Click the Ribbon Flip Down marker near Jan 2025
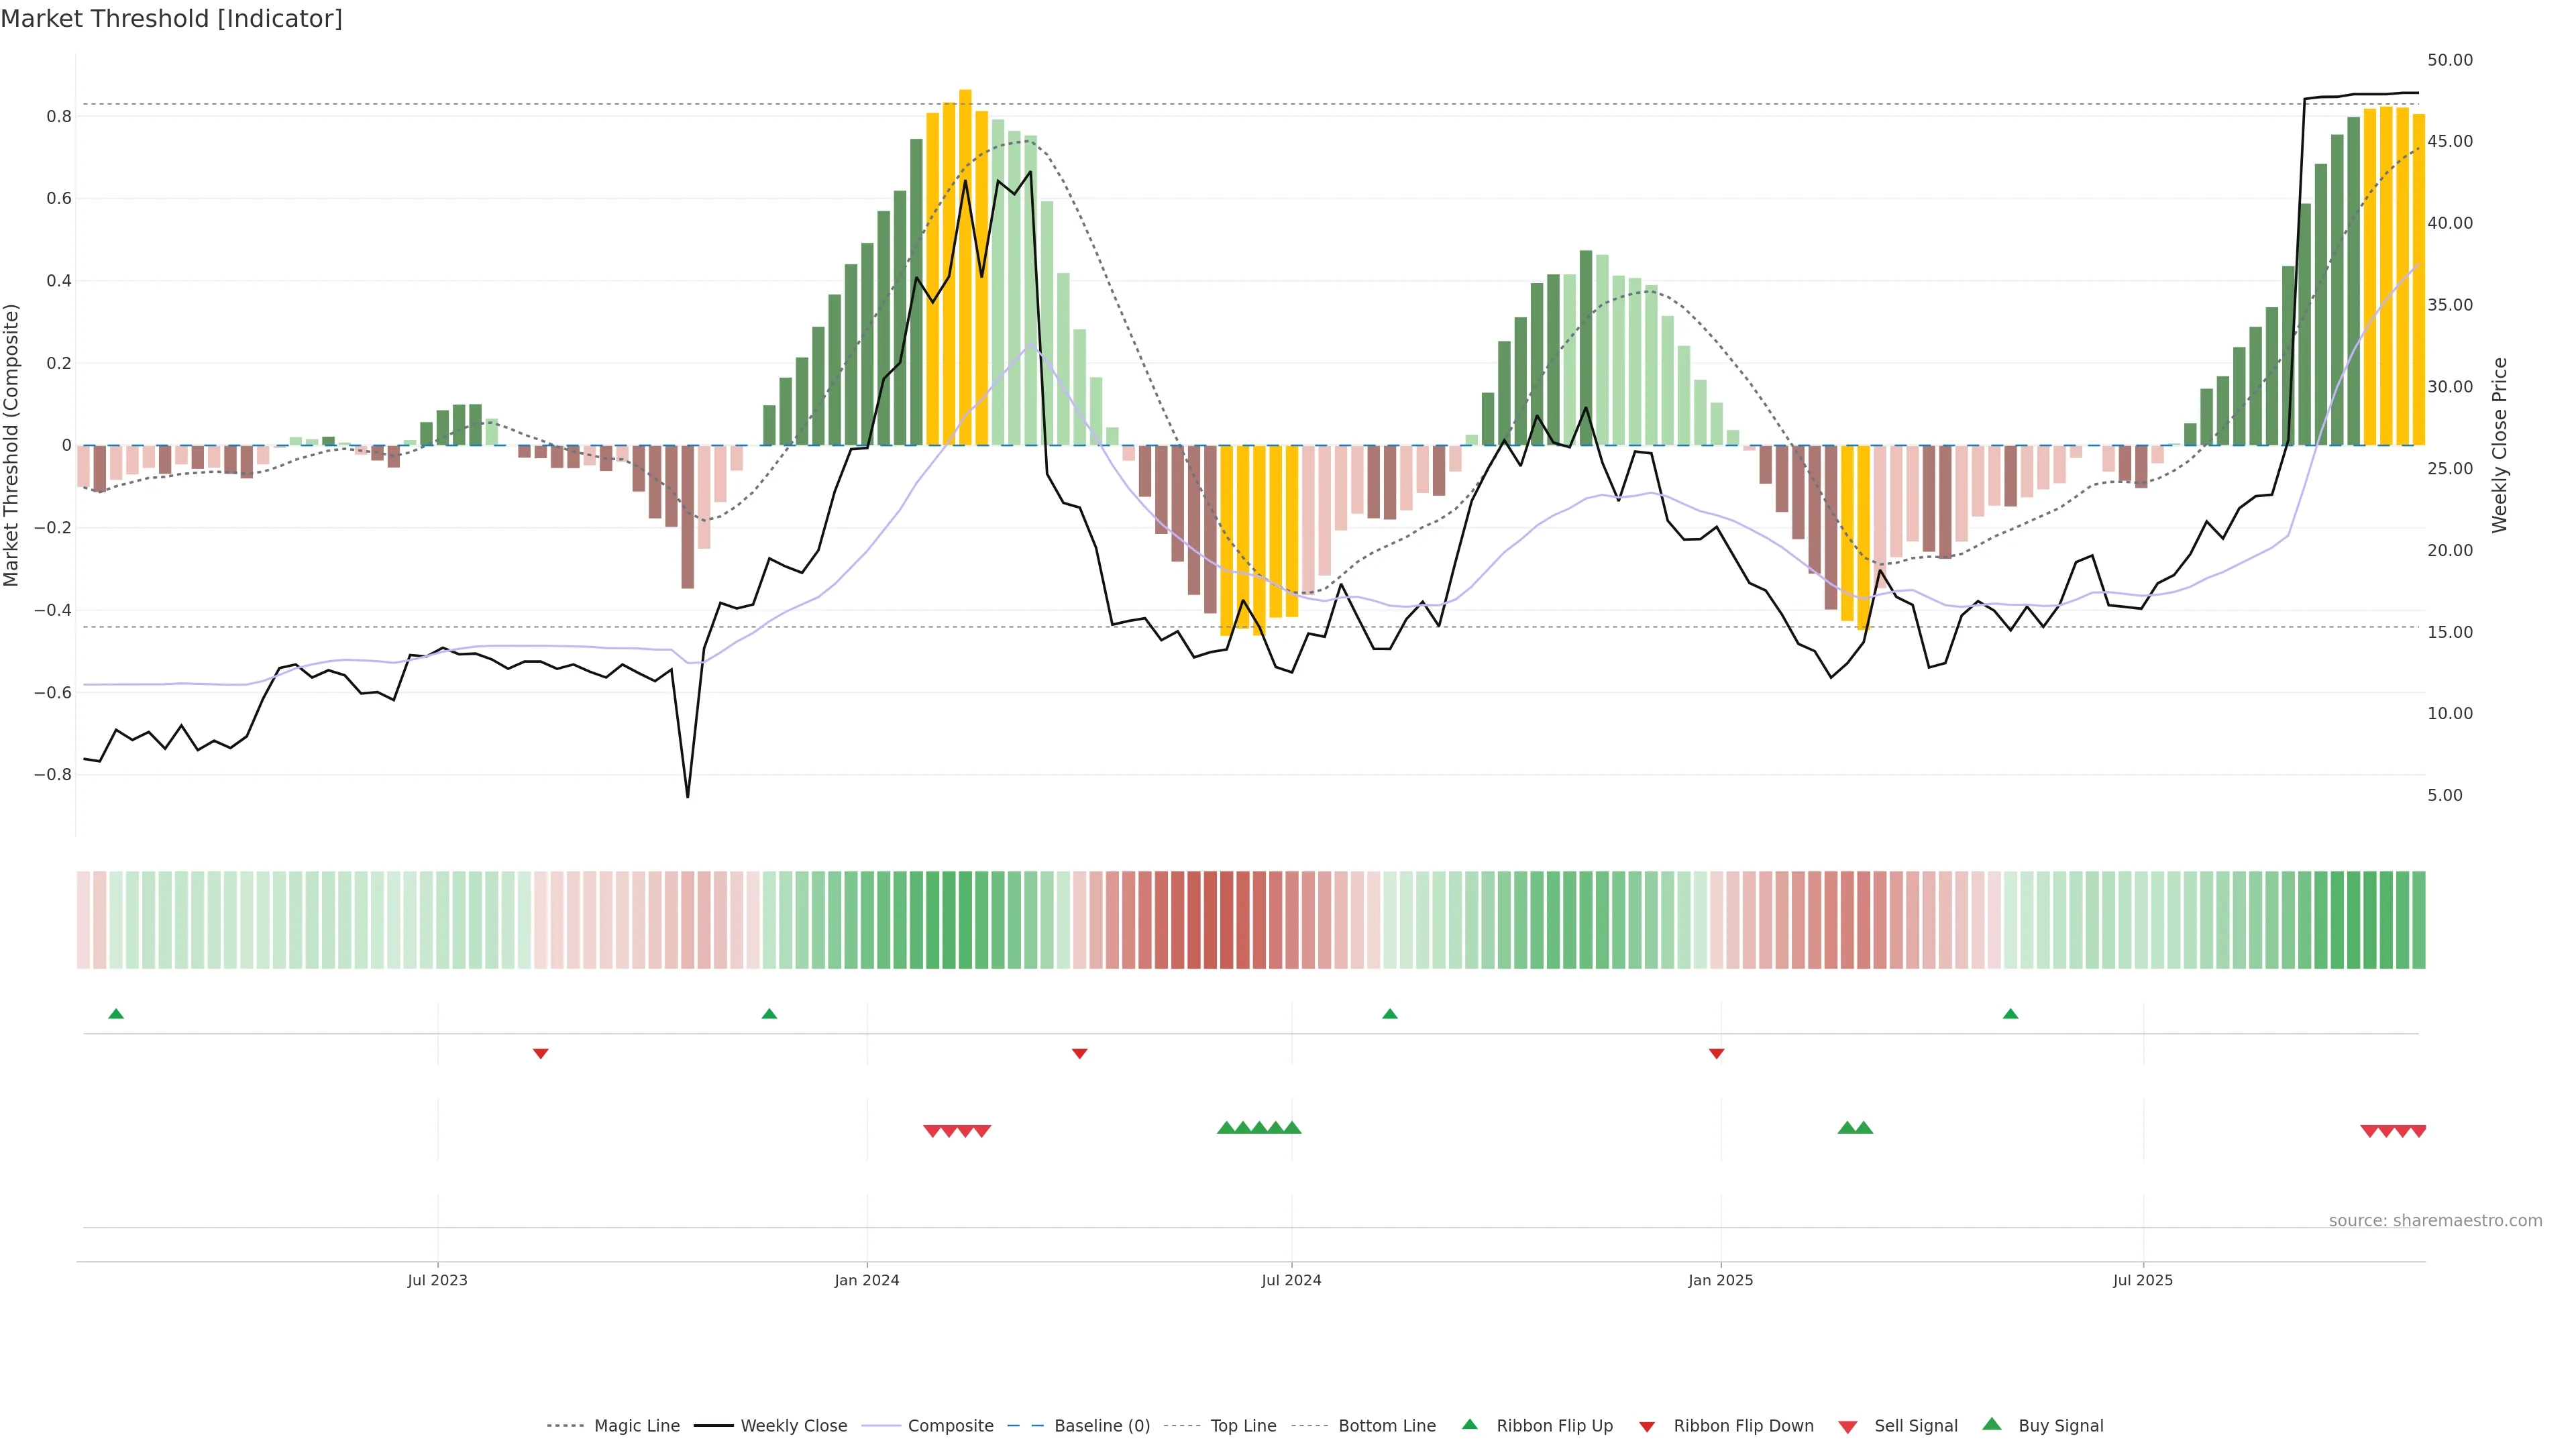The width and height of the screenshot is (2576, 1449). coord(1716,1054)
